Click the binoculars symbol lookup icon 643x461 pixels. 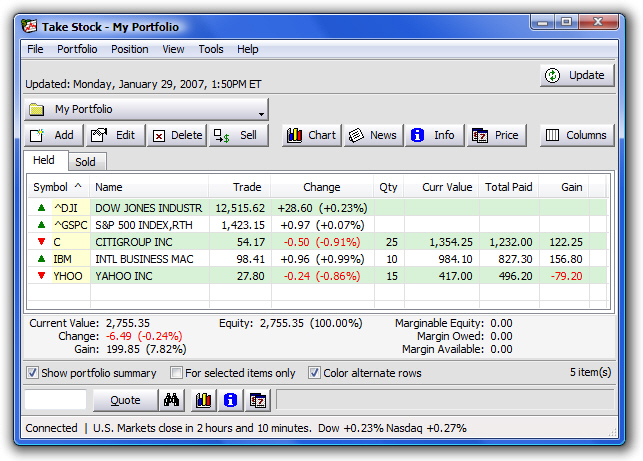click(171, 400)
